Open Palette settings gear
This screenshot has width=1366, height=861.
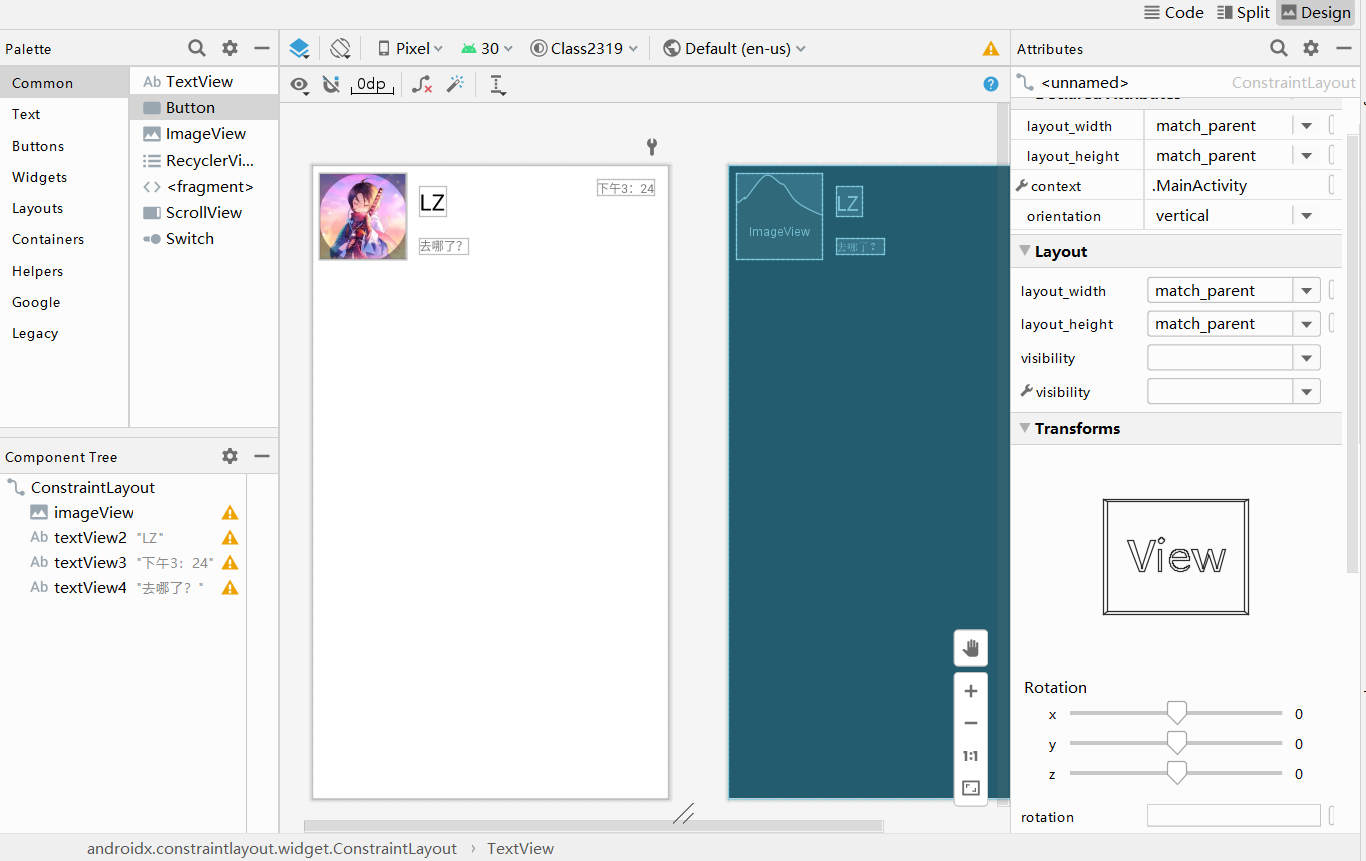230,48
